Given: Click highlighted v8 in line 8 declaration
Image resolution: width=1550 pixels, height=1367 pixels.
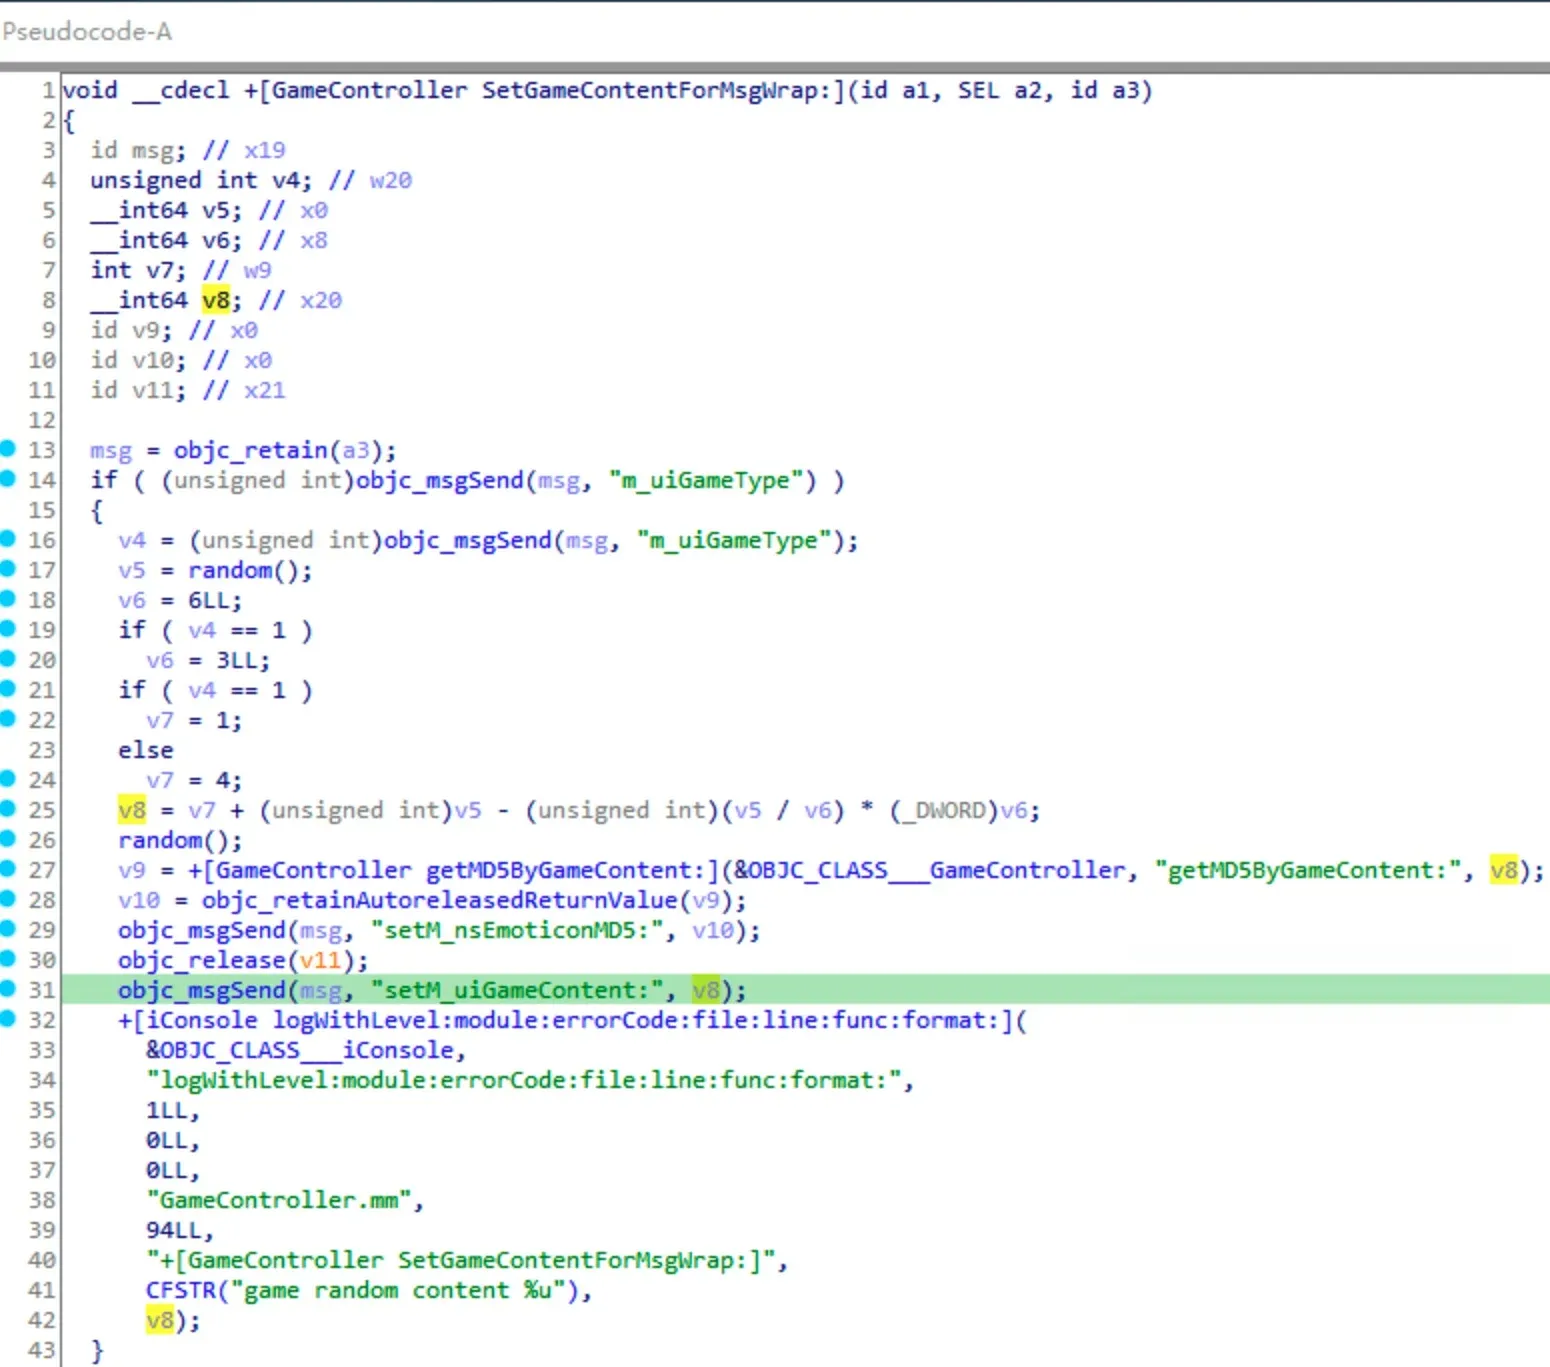Looking at the screenshot, I should click(x=216, y=300).
